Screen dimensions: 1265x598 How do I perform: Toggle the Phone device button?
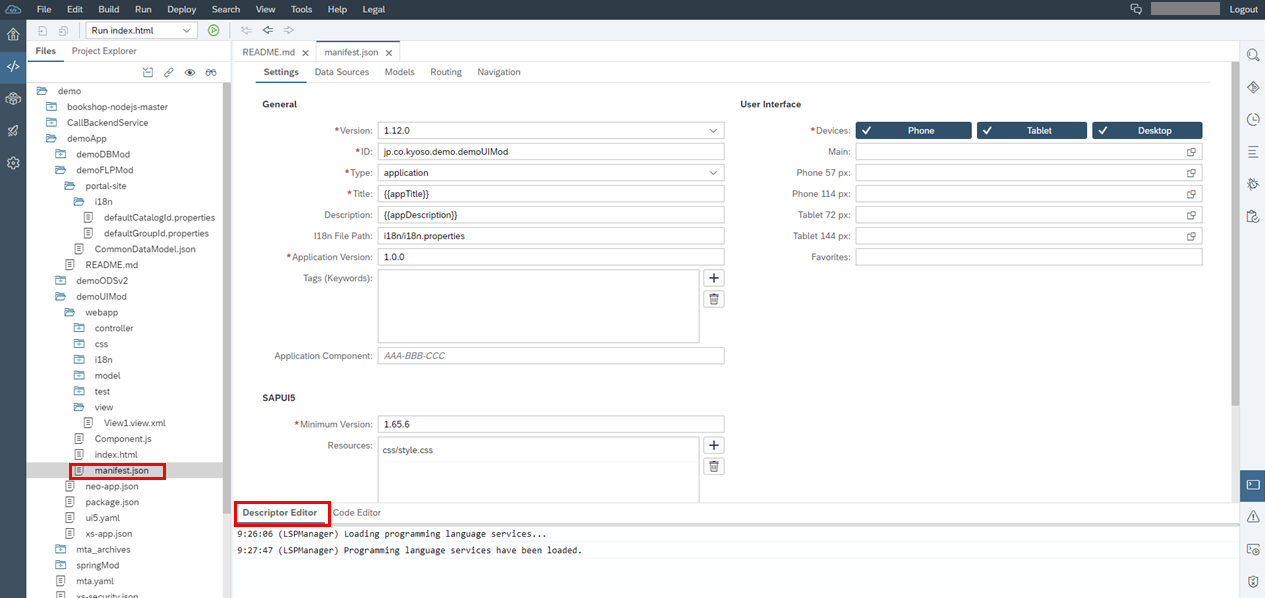pyautogui.click(x=913, y=130)
